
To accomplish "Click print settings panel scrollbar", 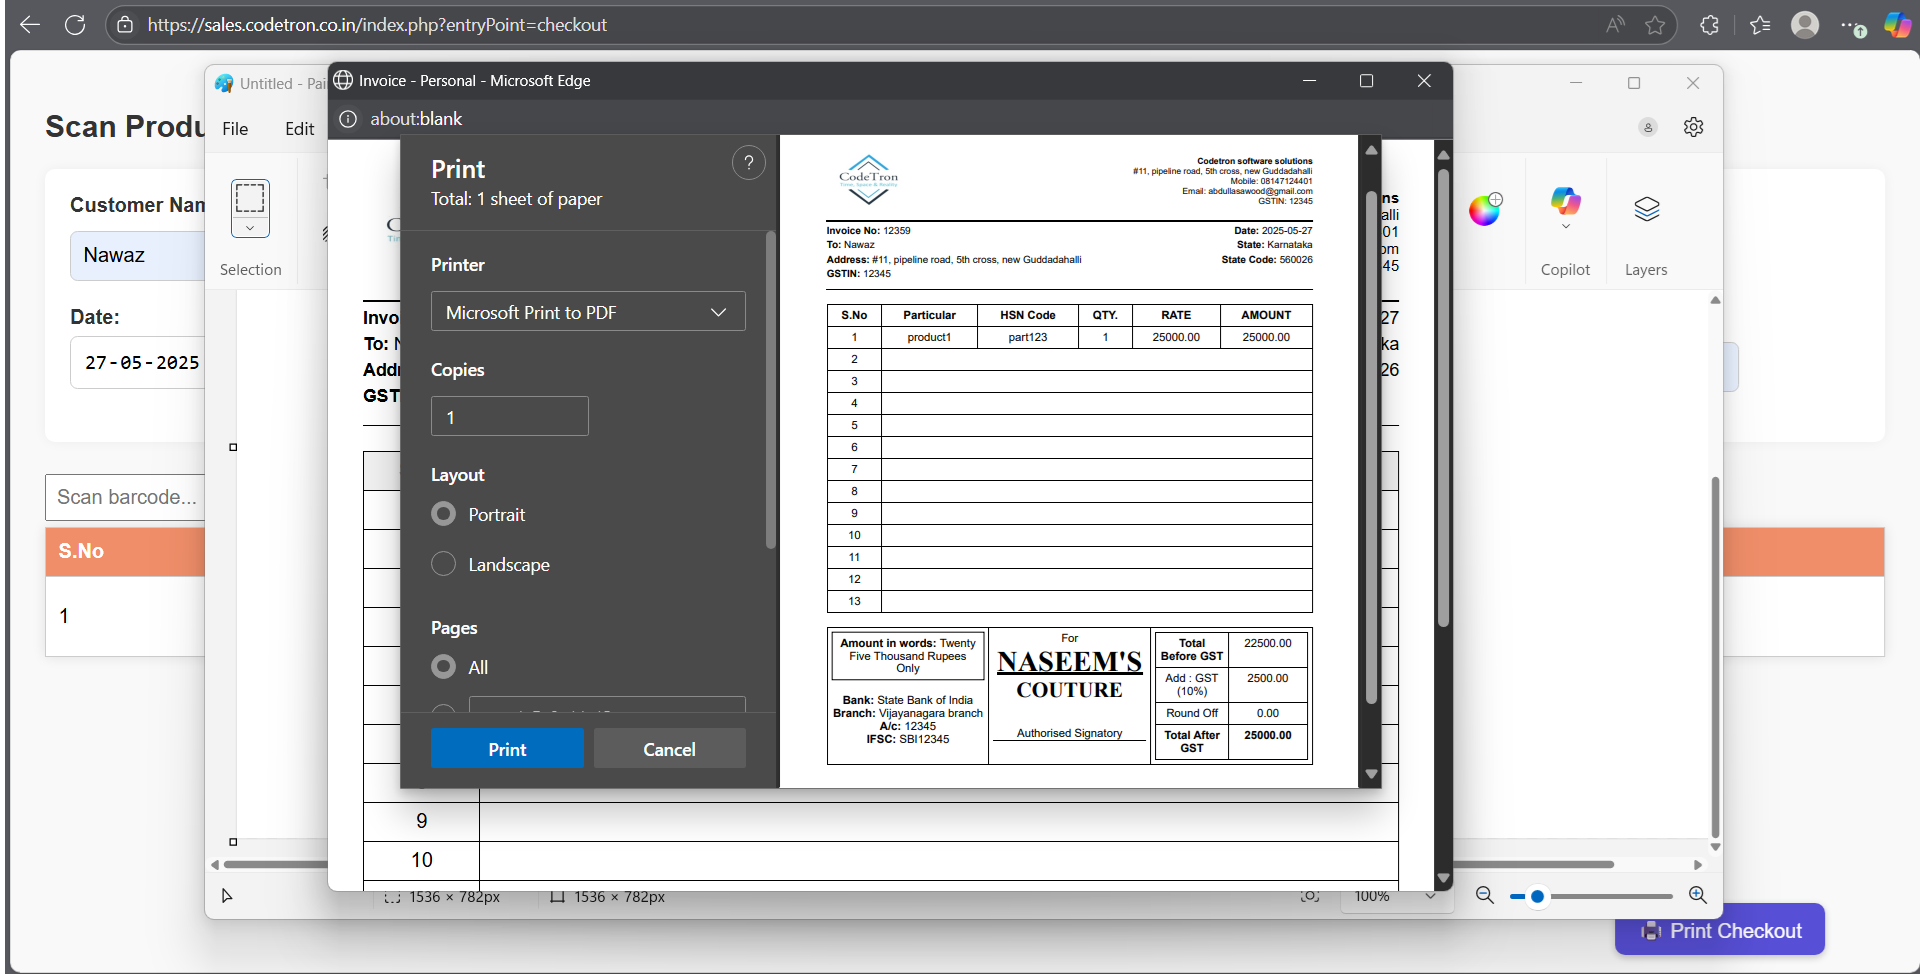I will click(770, 390).
